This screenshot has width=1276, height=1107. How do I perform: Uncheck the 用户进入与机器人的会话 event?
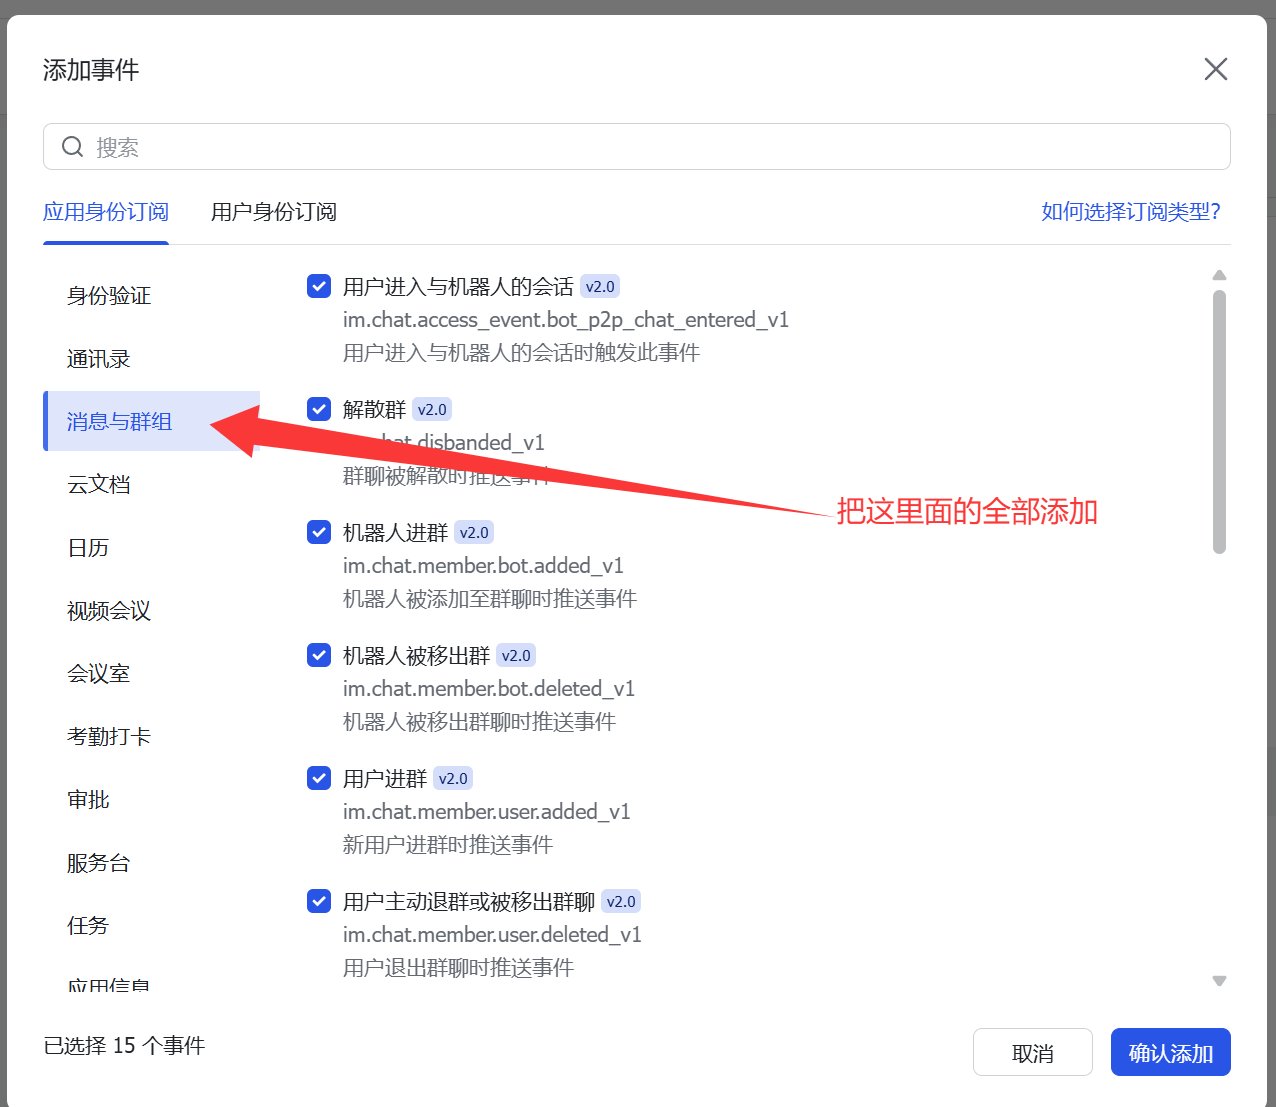318,286
